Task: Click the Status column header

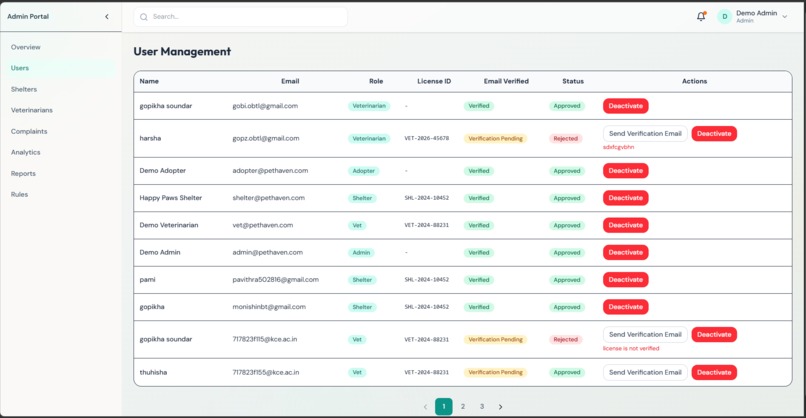Action: pyautogui.click(x=573, y=81)
